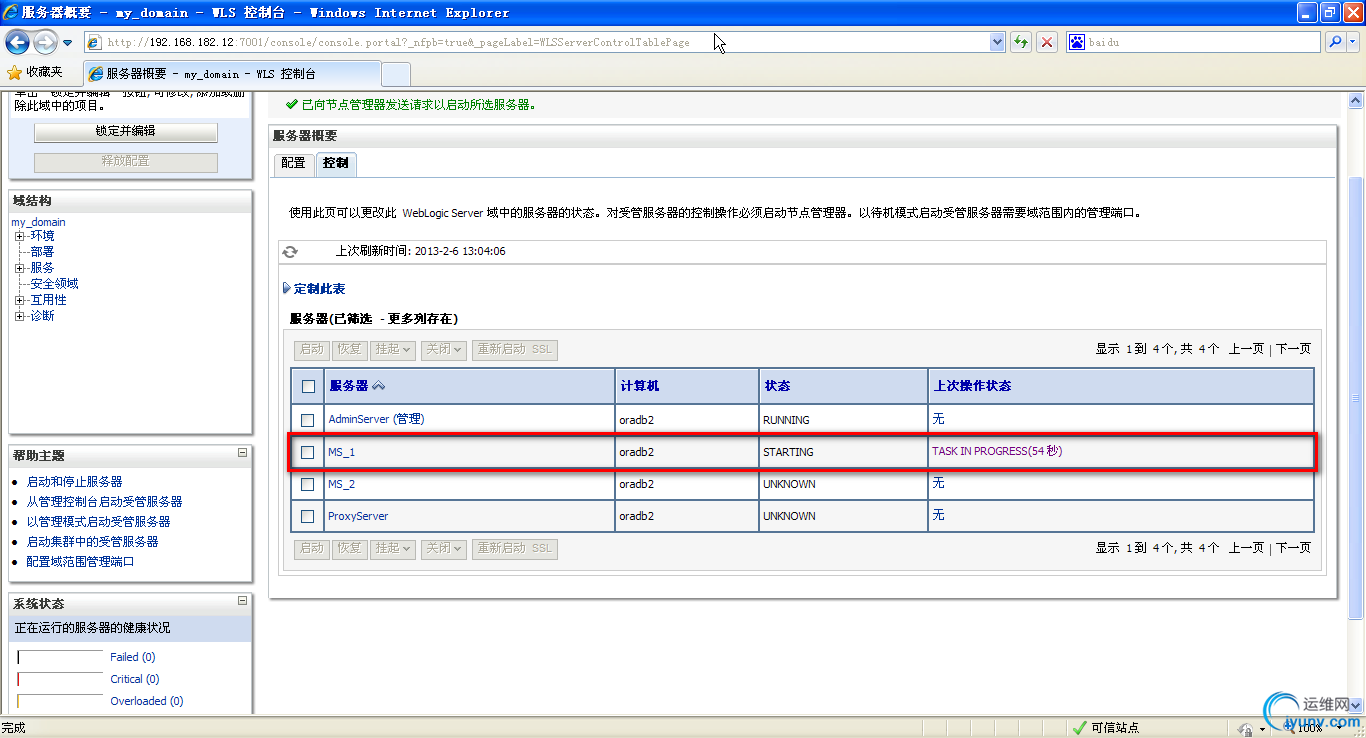
Task: Expand the 环境 tree node
Action: click(19, 236)
